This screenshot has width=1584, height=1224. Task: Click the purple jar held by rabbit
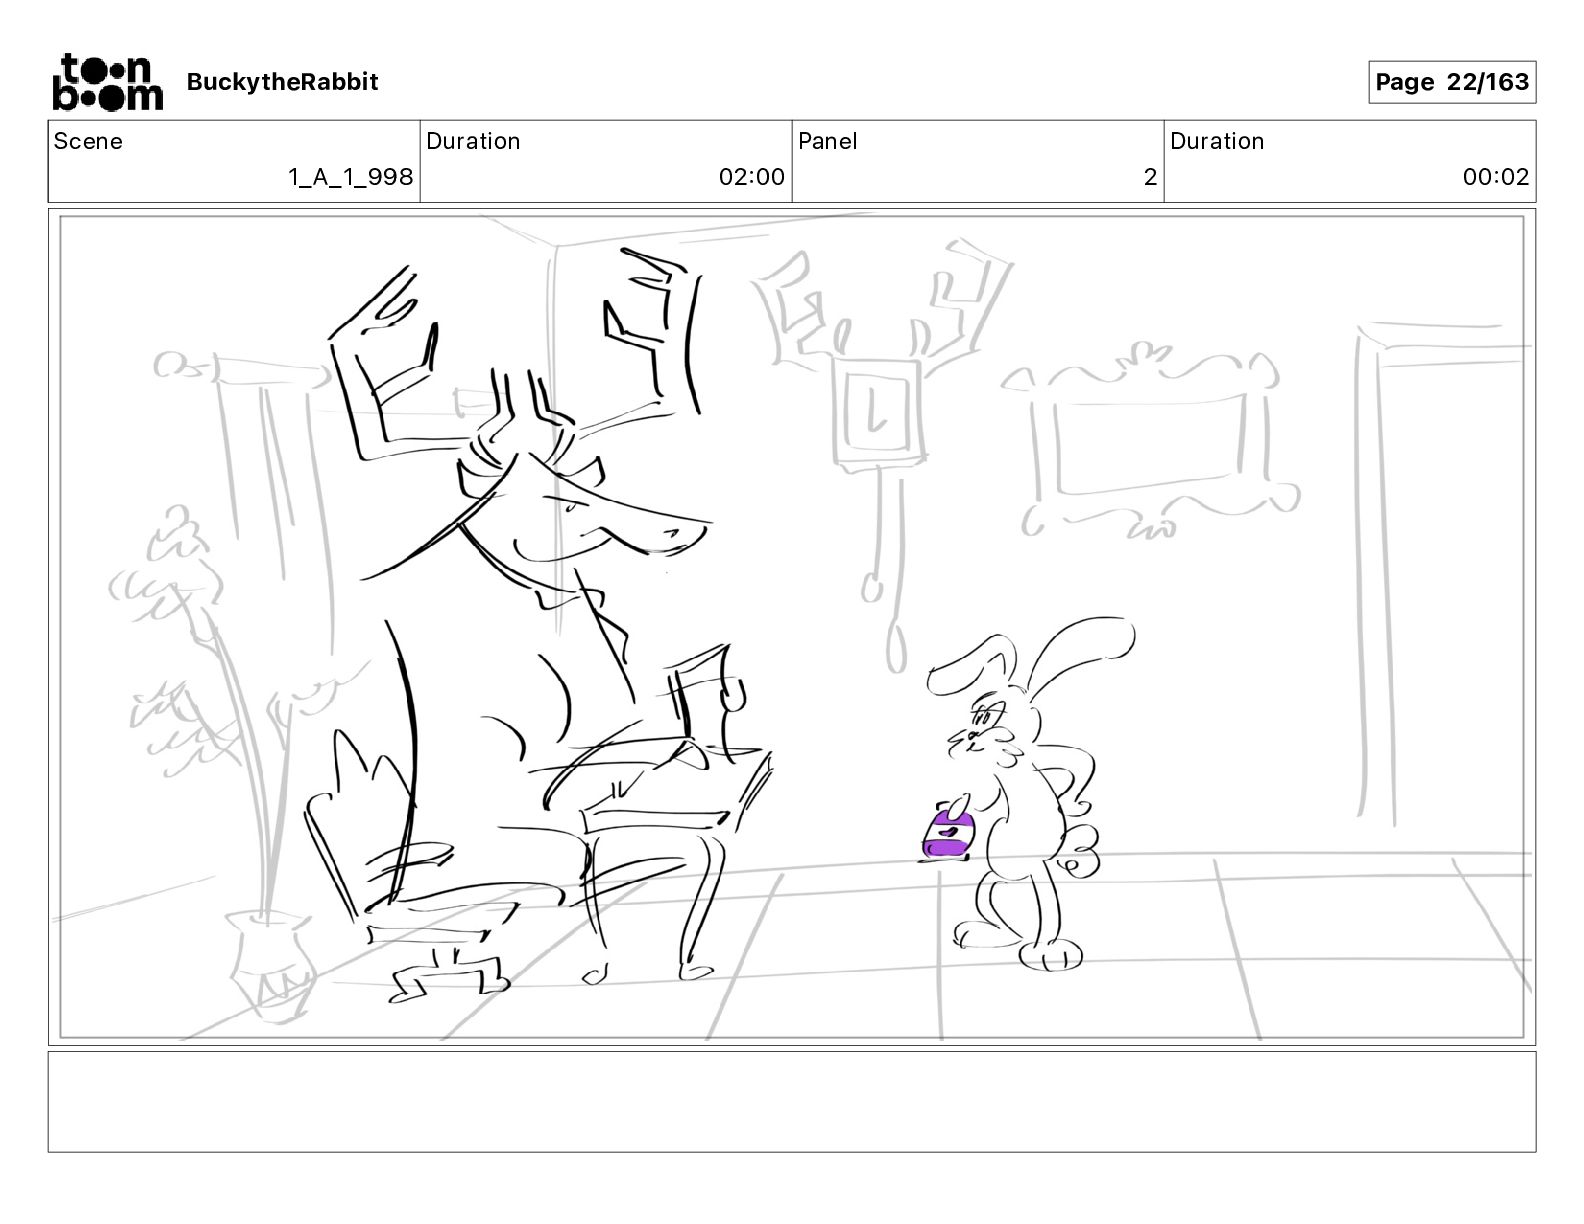pyautogui.click(x=947, y=833)
